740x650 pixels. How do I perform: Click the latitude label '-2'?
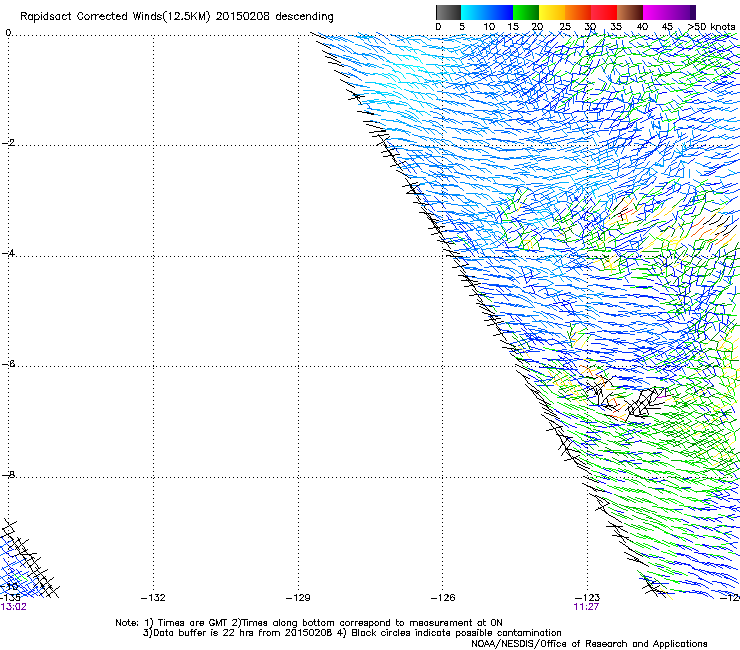coord(9,143)
